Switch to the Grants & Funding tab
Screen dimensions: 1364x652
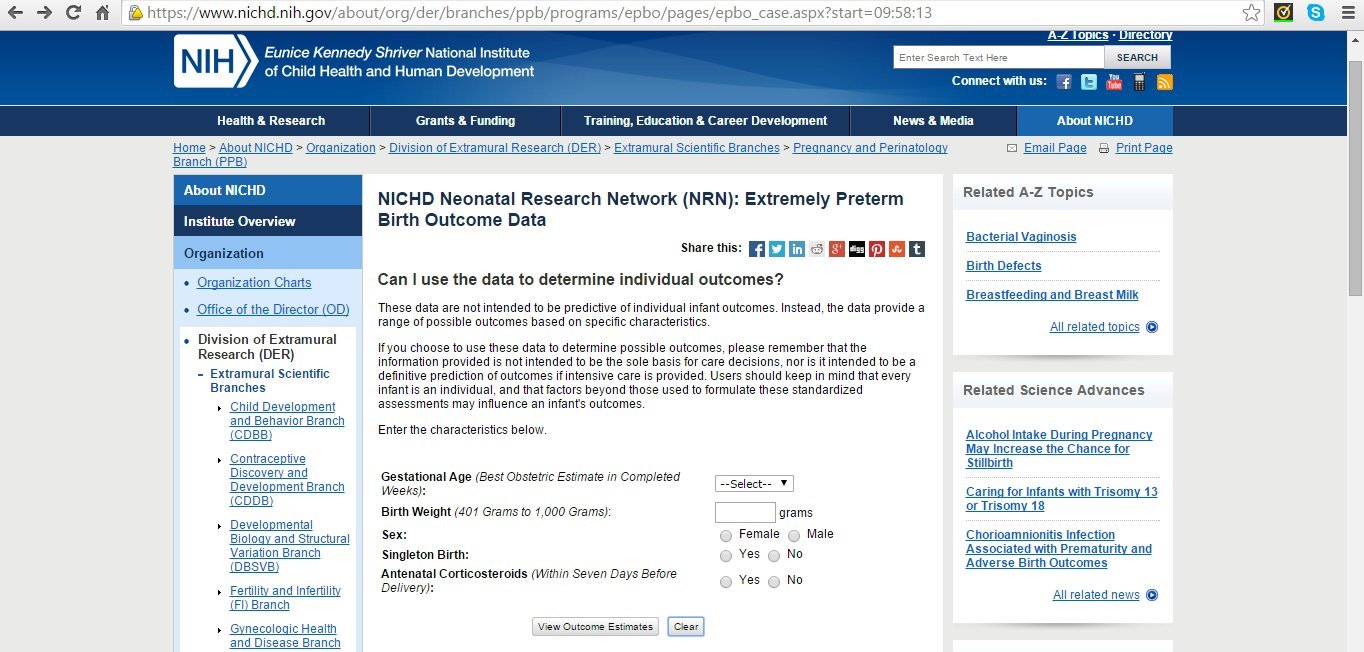tap(466, 120)
